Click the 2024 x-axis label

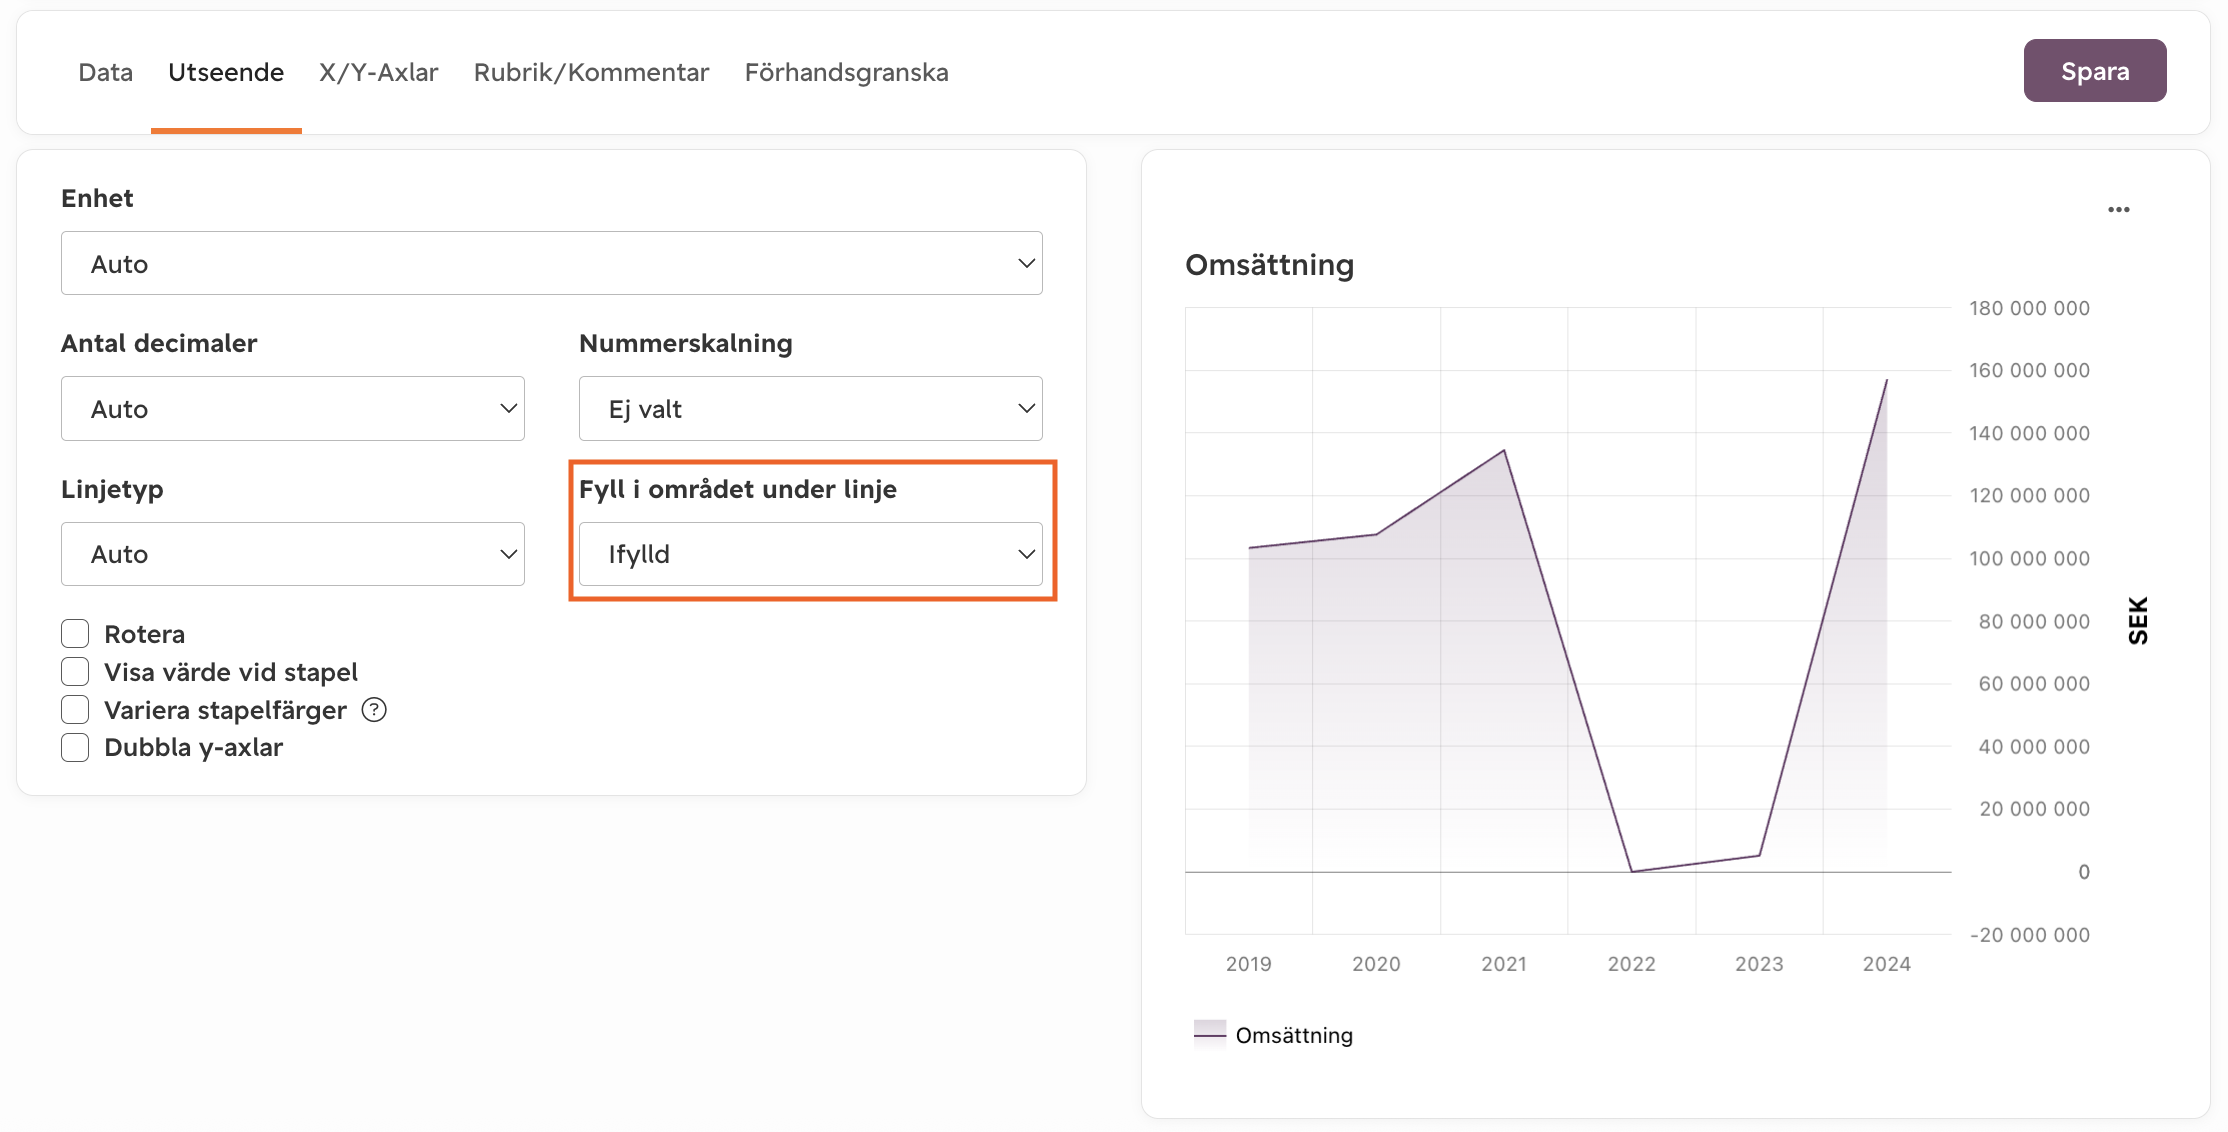(1887, 964)
